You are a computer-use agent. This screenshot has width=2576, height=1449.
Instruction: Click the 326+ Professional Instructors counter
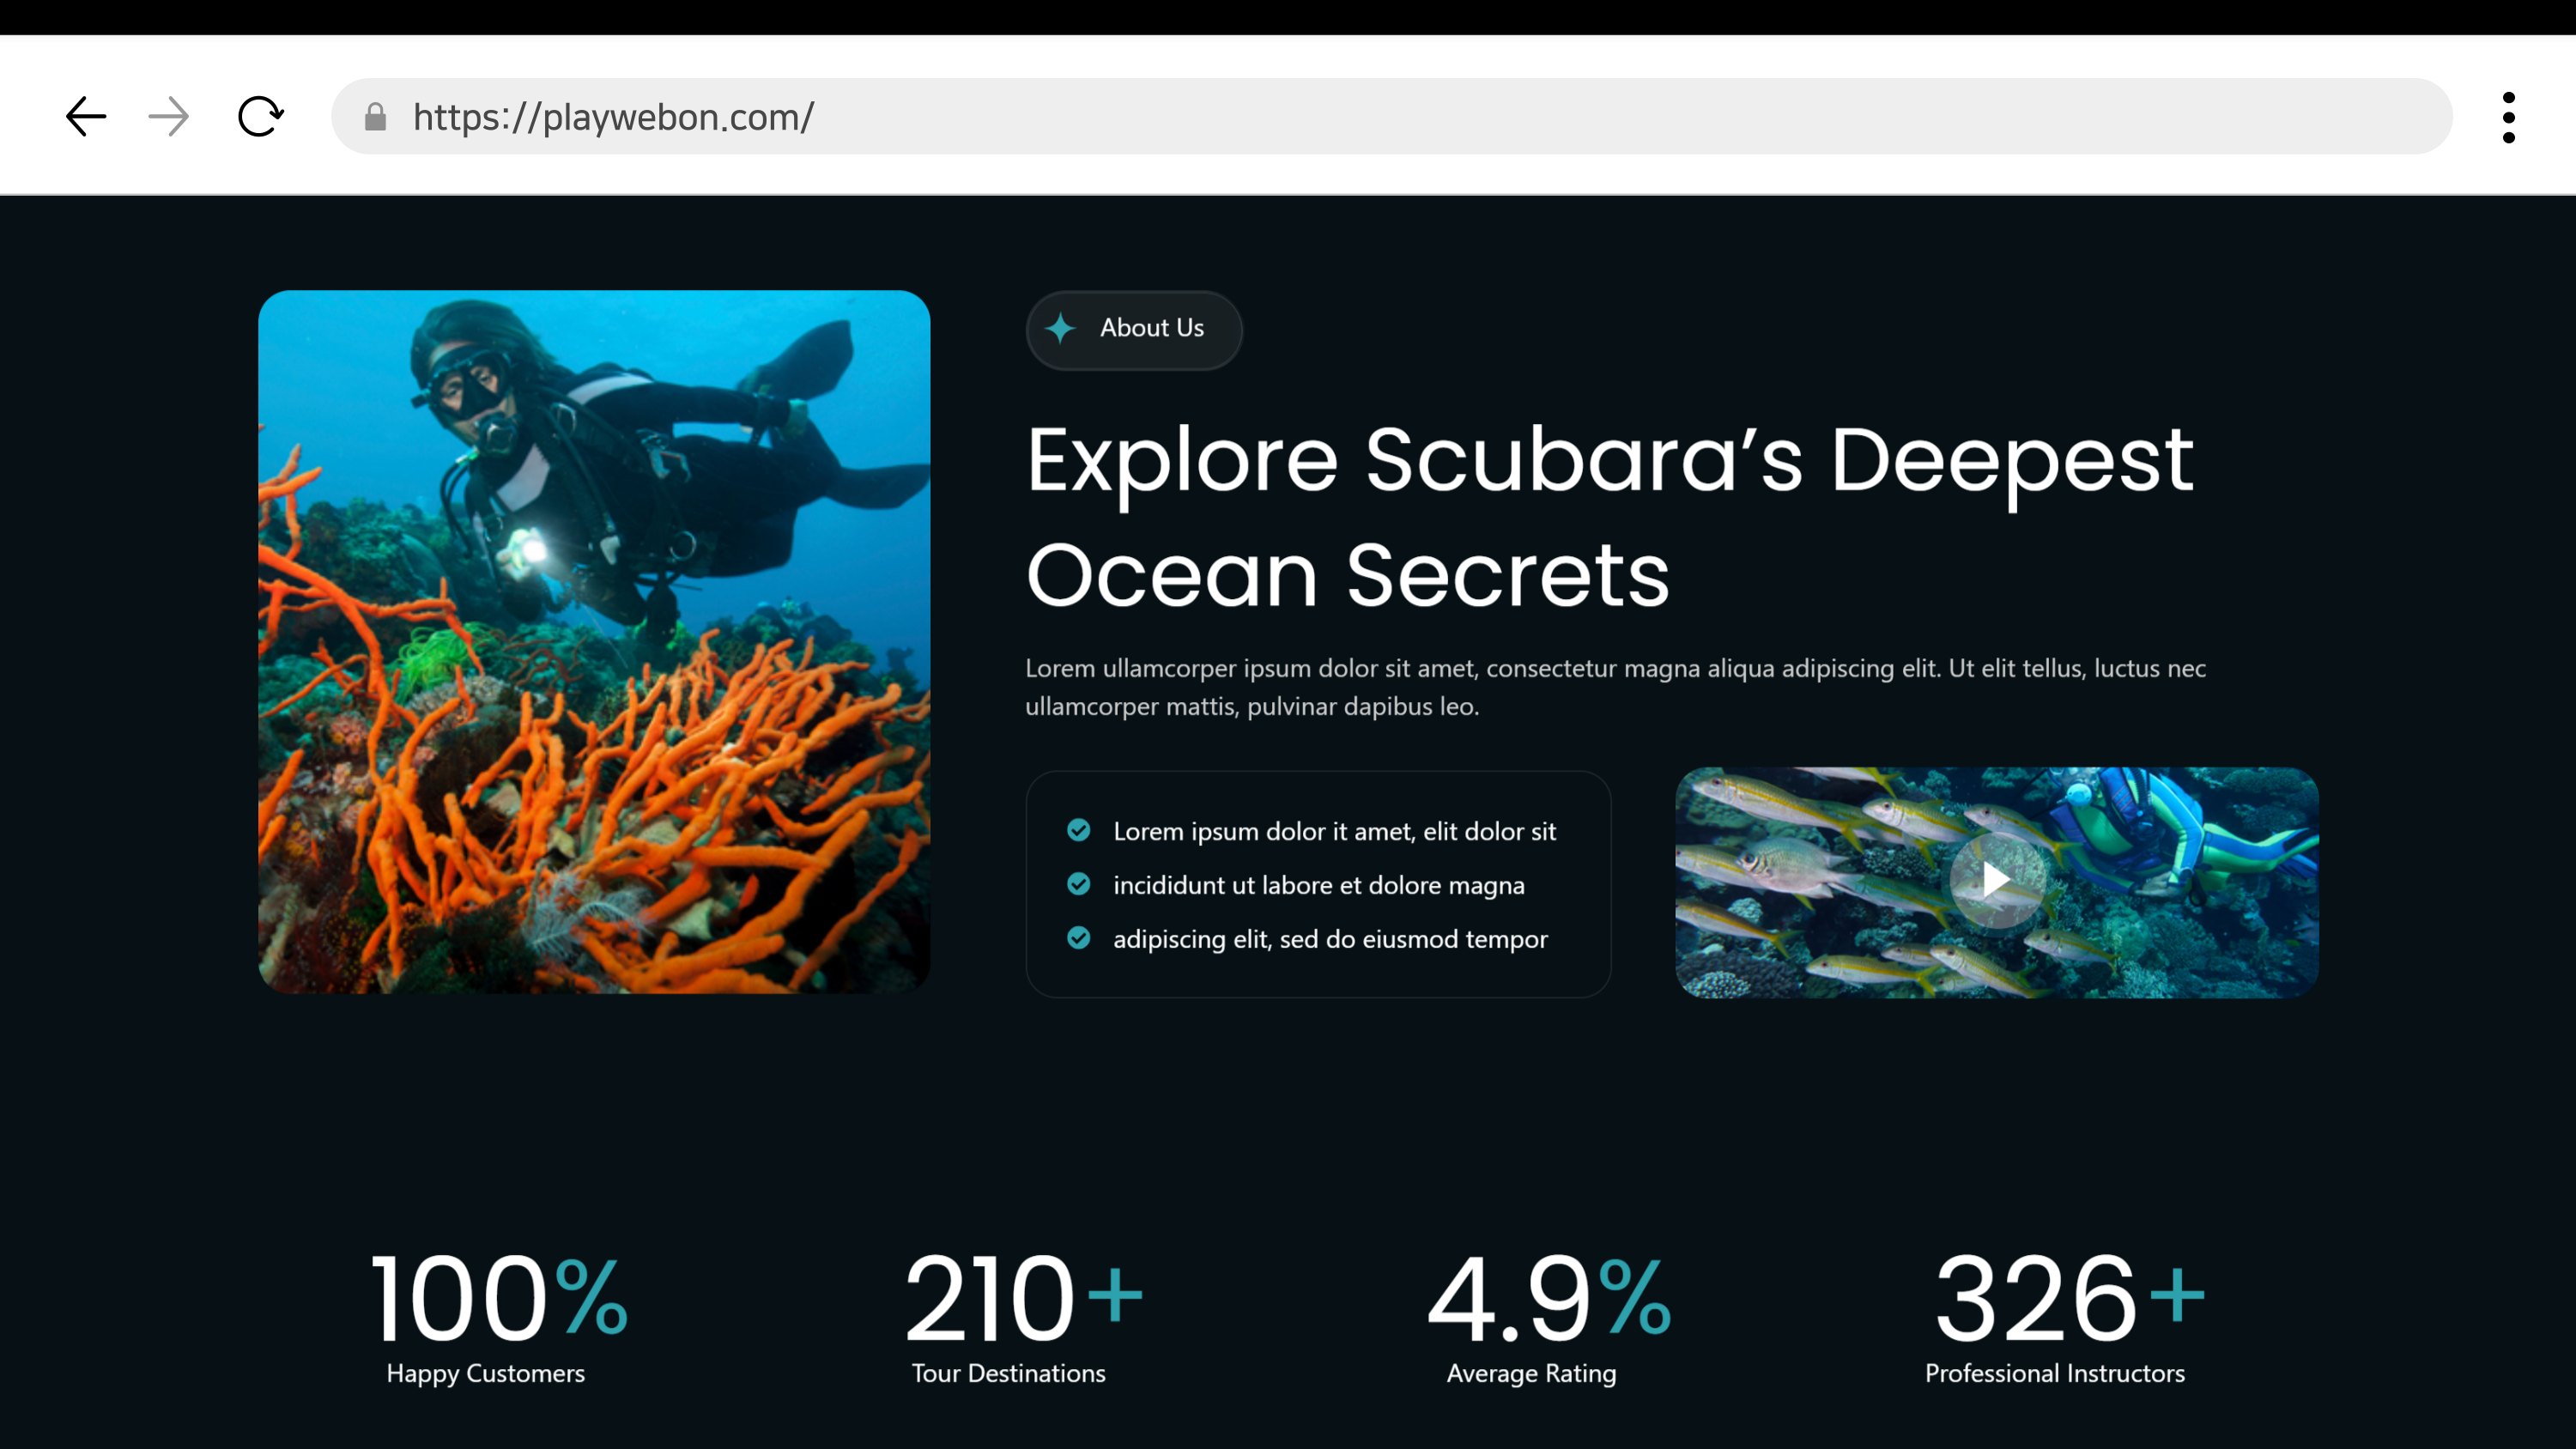click(x=2067, y=1315)
